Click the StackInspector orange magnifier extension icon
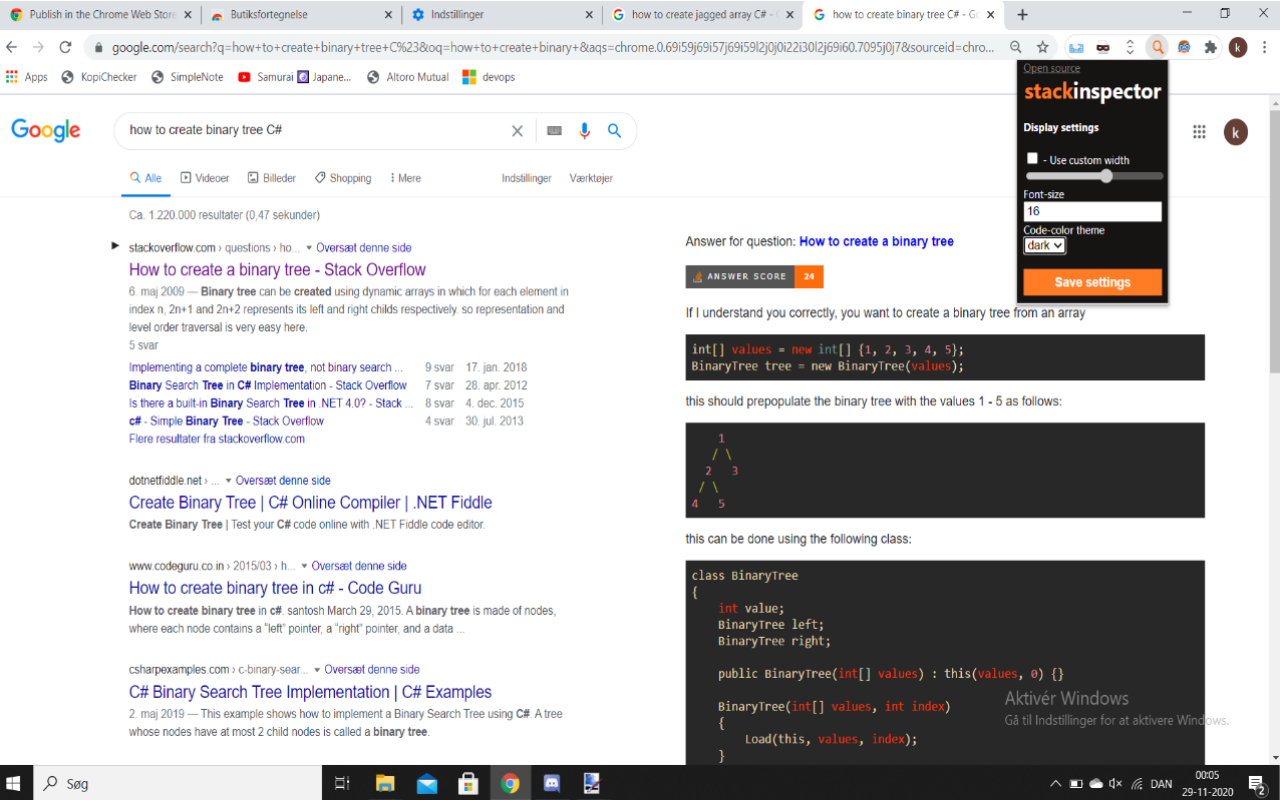 tap(1157, 47)
